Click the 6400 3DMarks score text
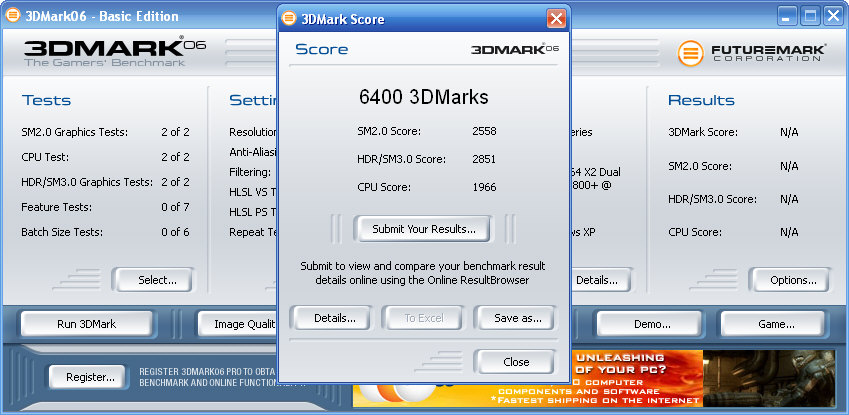Viewport: 849px width, 415px height. pyautogui.click(x=423, y=97)
